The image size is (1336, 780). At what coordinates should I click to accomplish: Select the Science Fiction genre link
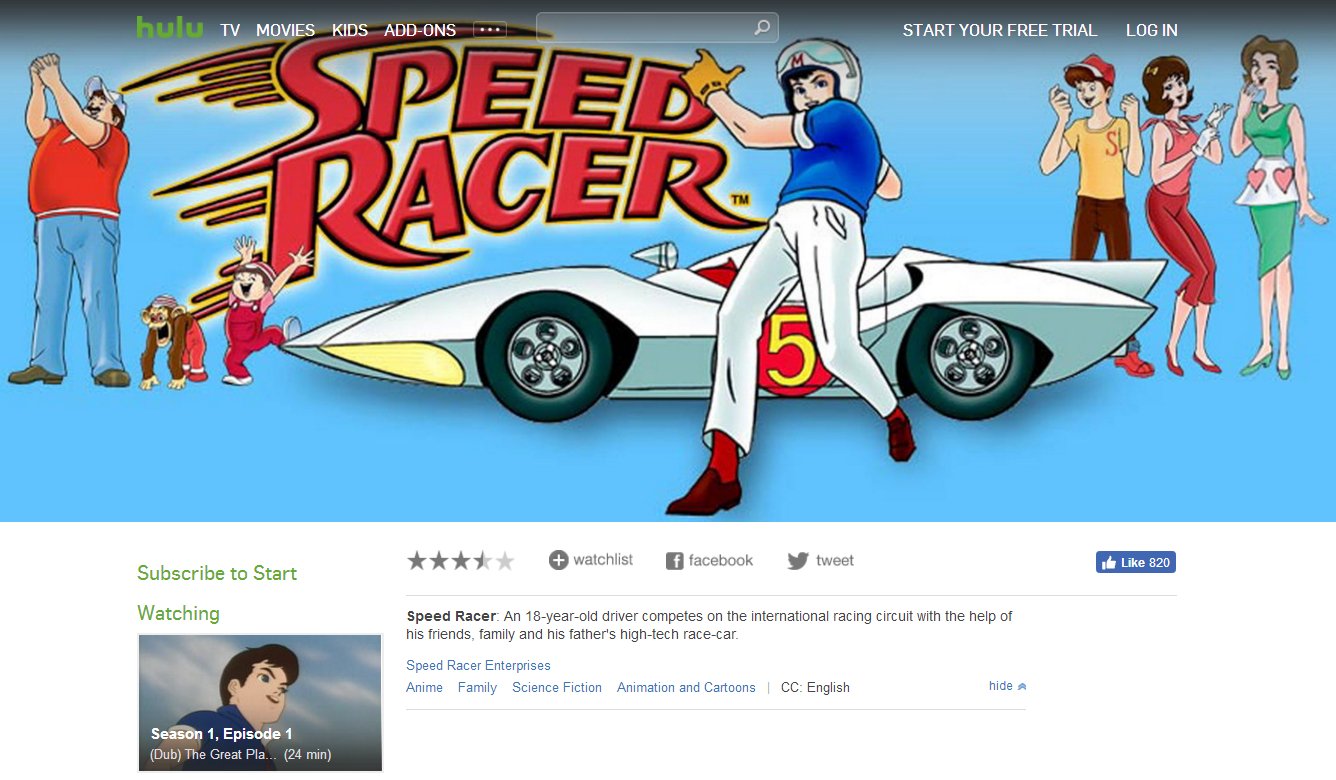pyautogui.click(x=557, y=687)
